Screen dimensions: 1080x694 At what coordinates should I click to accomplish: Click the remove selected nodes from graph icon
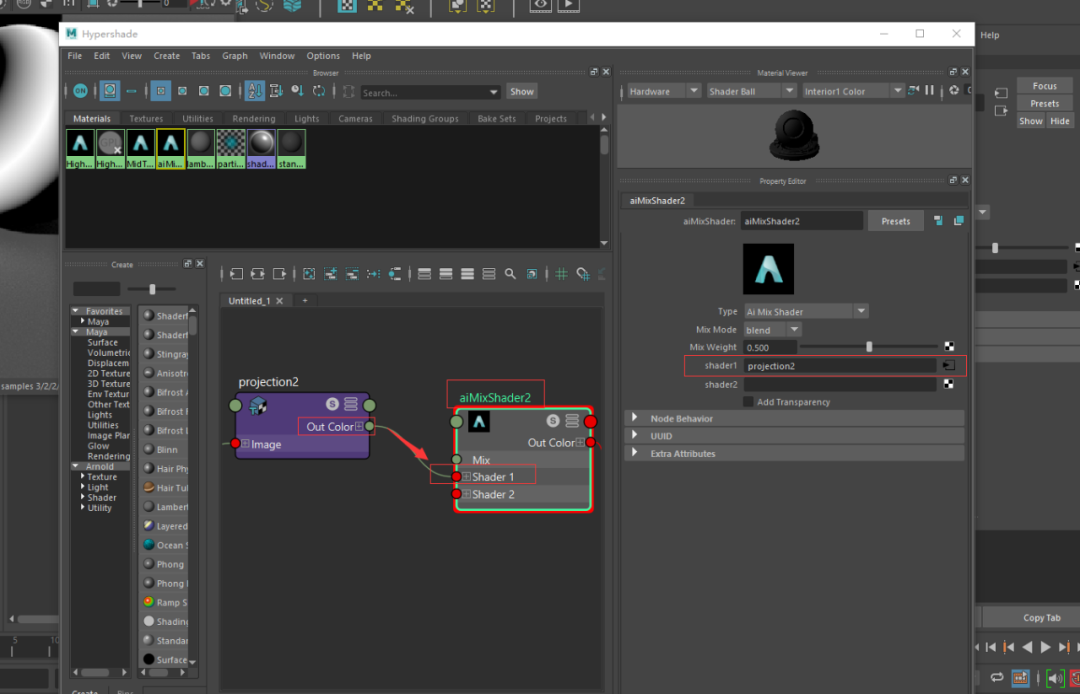(x=352, y=274)
